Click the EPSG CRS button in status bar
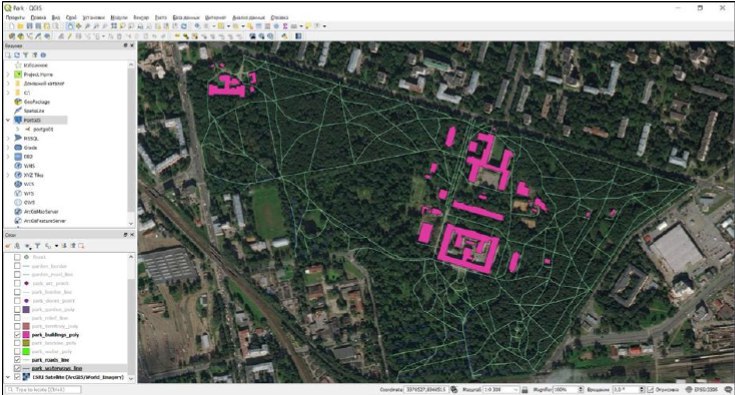The width and height of the screenshot is (735, 395). tap(702, 389)
